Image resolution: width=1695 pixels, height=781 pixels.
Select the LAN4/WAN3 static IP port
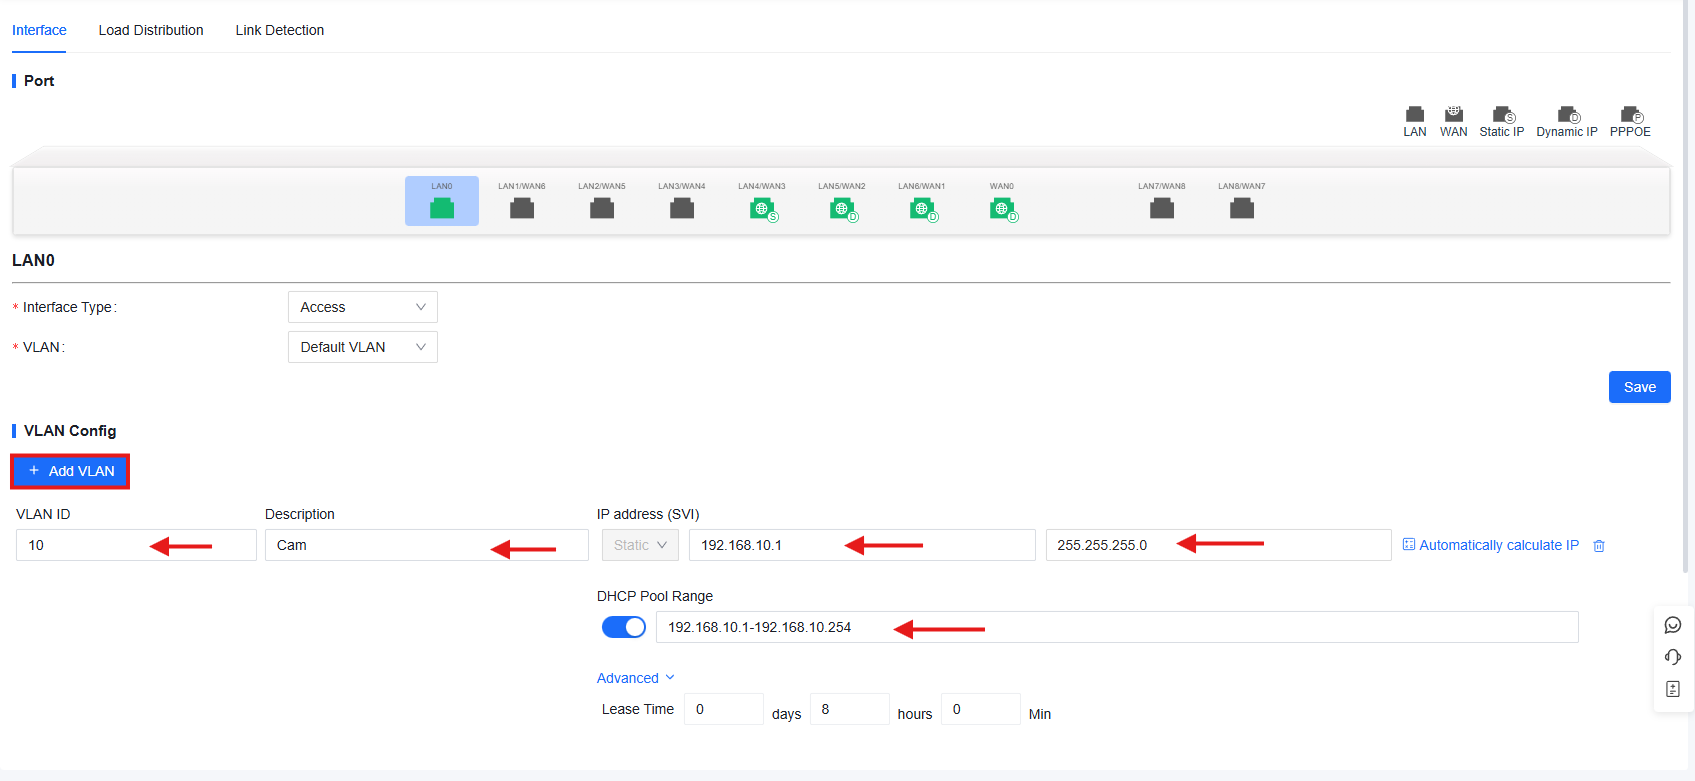[762, 208]
